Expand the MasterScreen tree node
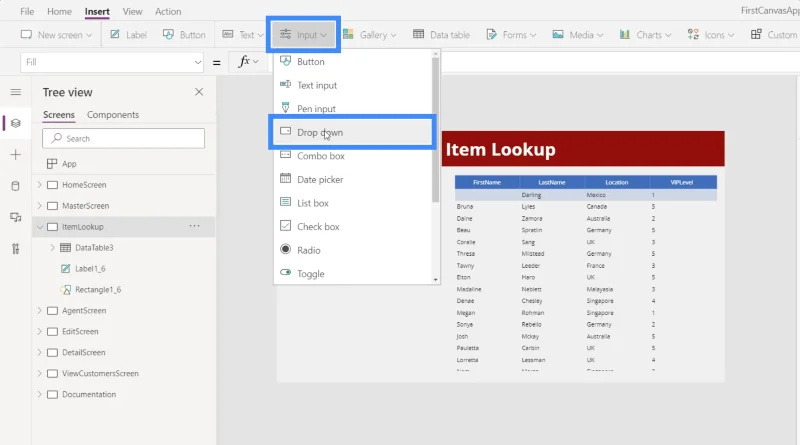 point(40,206)
